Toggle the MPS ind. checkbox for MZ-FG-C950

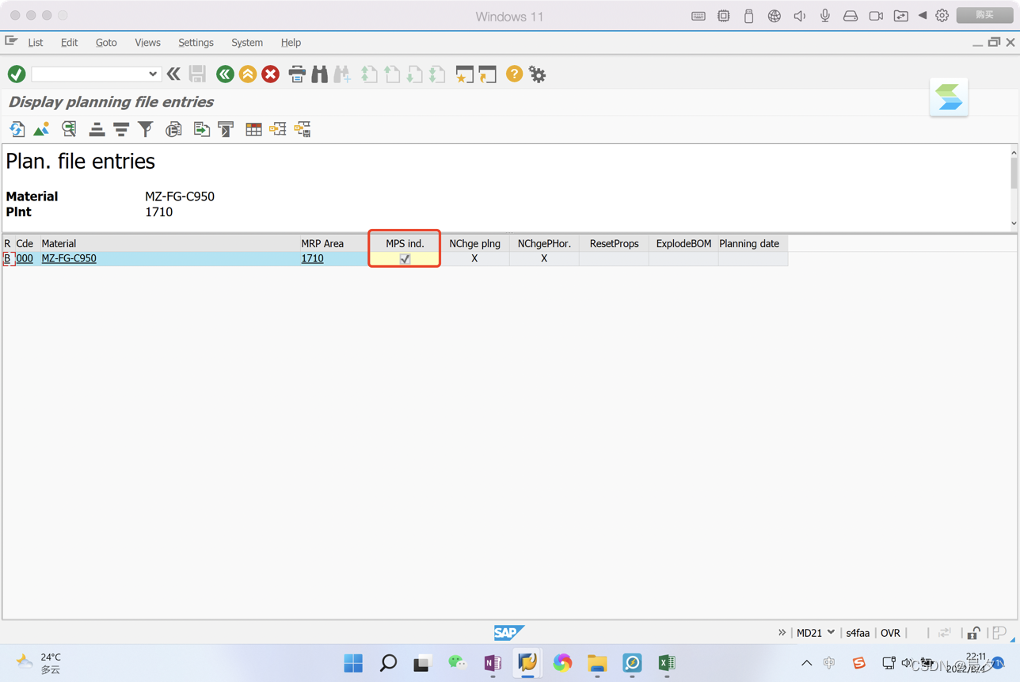point(404,258)
